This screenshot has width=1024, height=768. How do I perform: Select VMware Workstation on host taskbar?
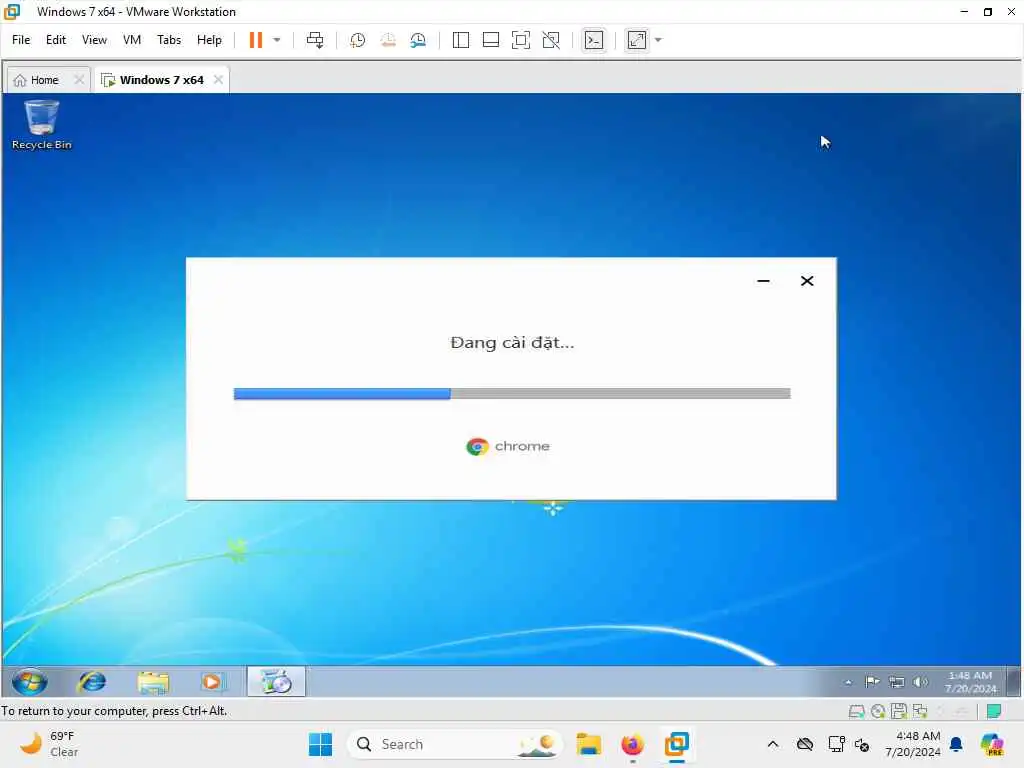(677, 744)
